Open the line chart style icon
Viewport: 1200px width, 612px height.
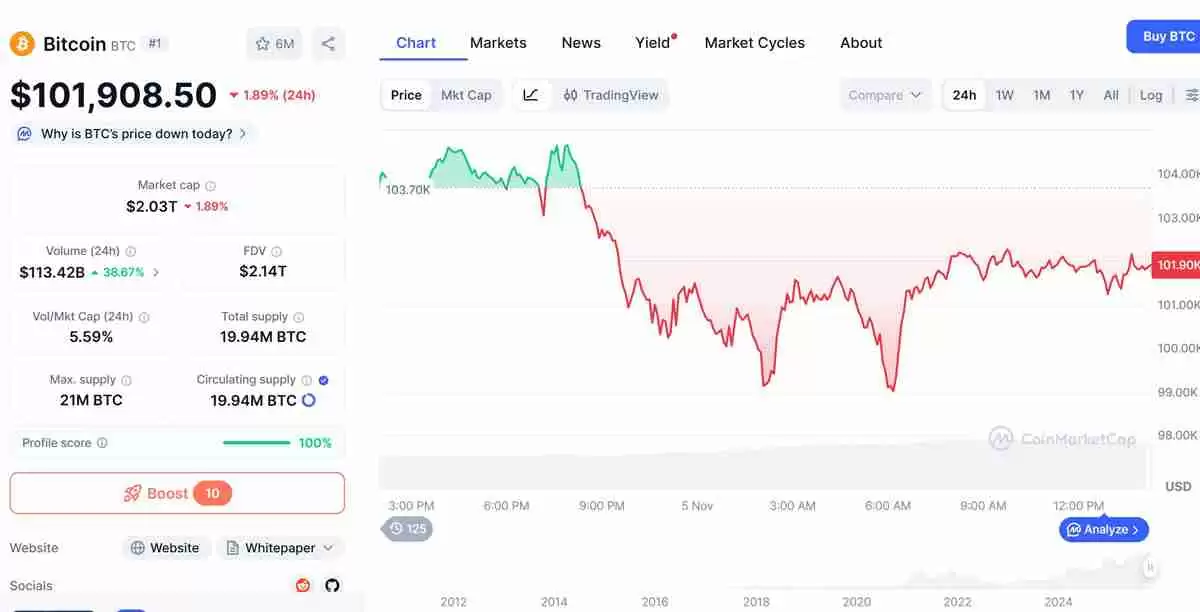[531, 95]
